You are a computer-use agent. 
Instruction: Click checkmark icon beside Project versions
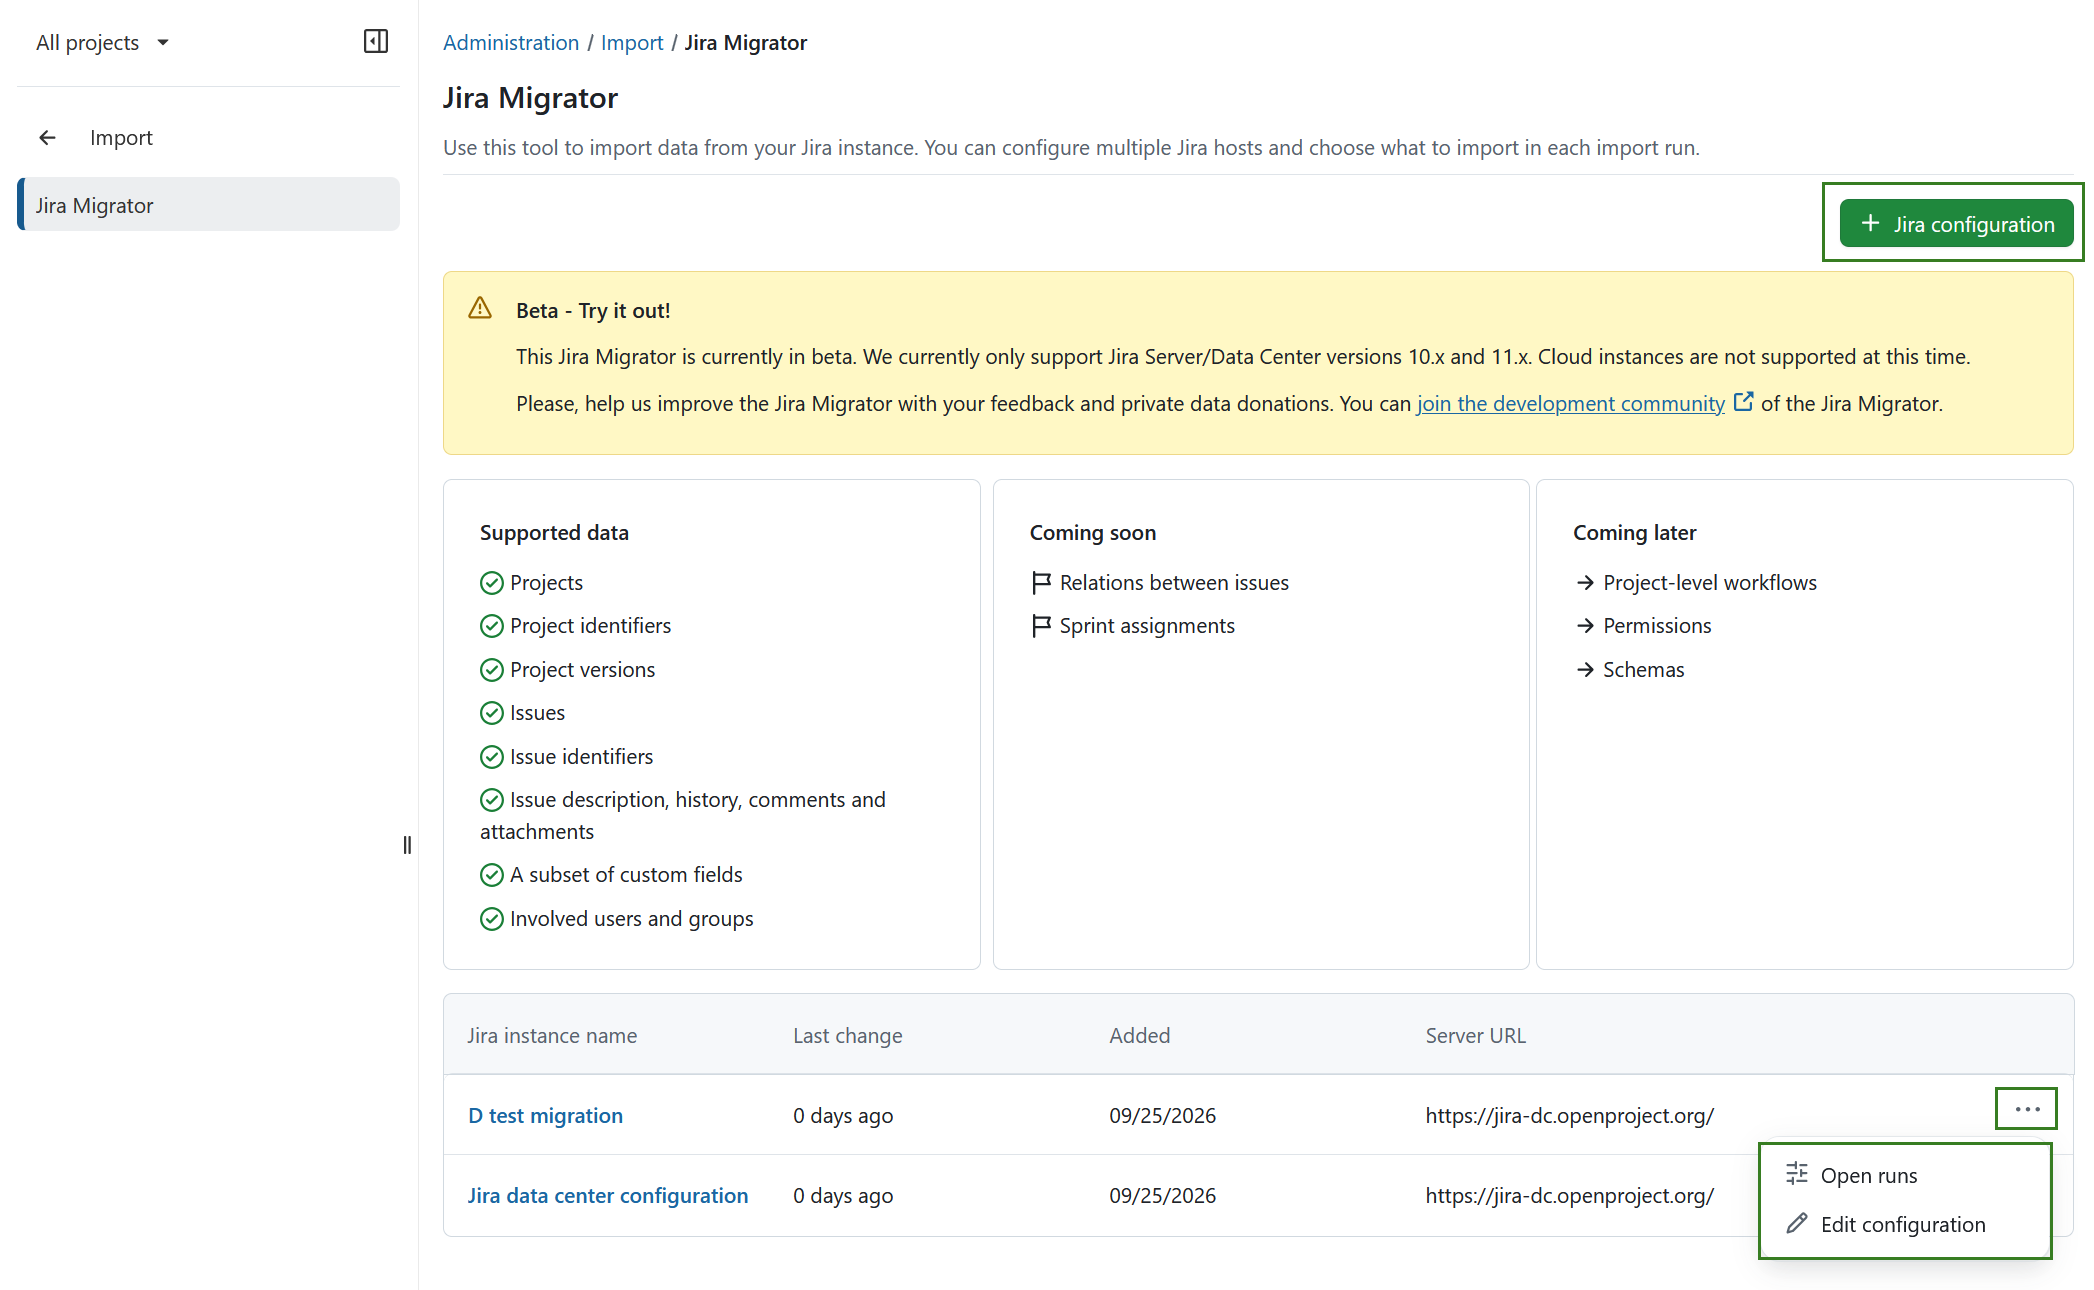491,670
